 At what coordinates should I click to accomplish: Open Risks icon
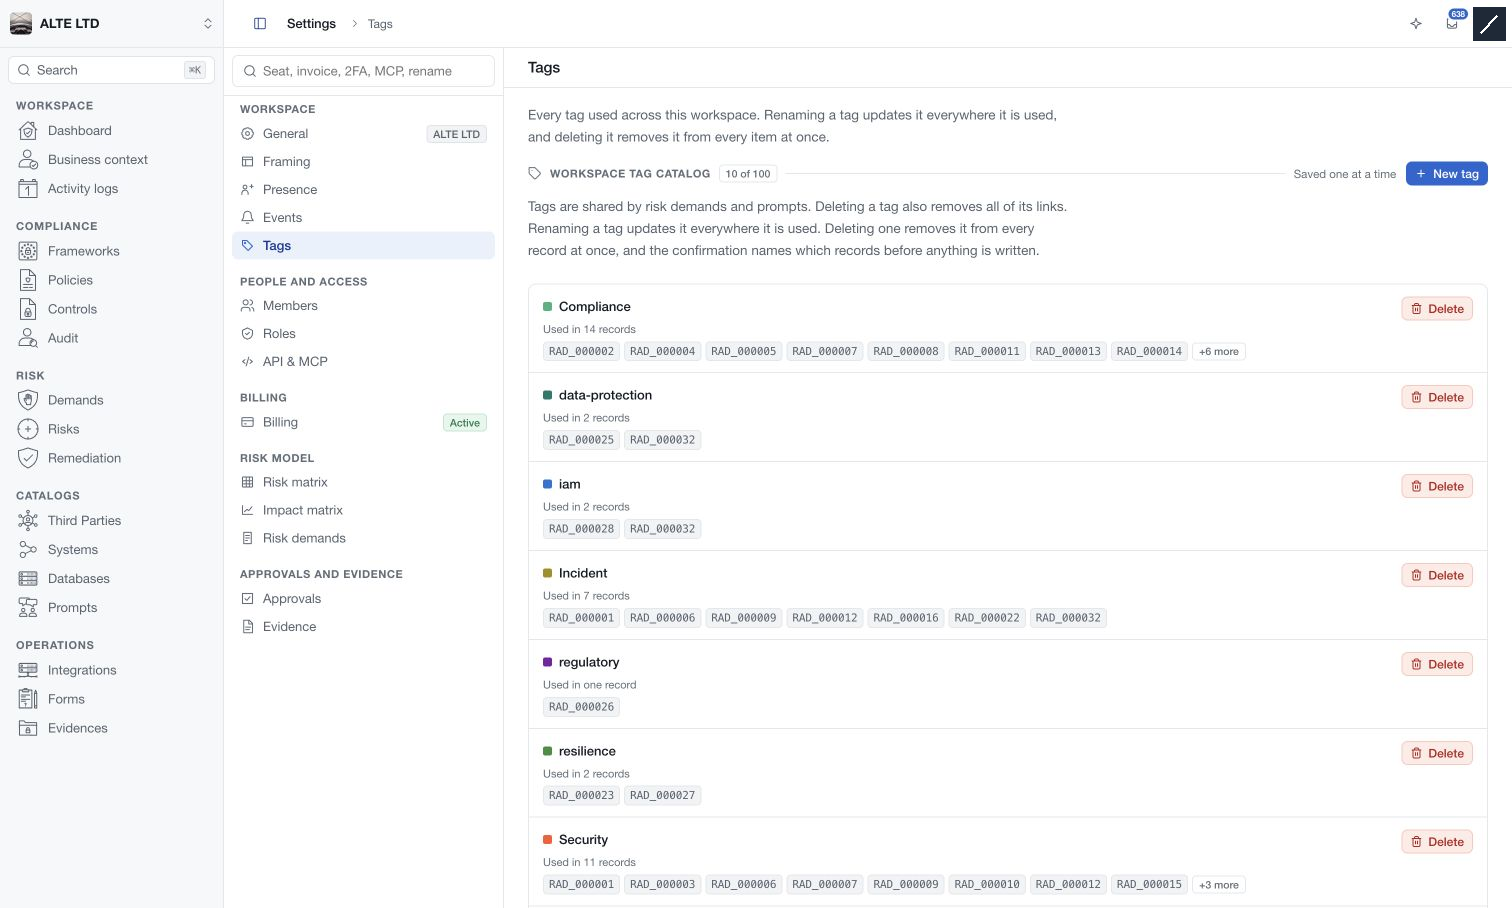coord(28,430)
